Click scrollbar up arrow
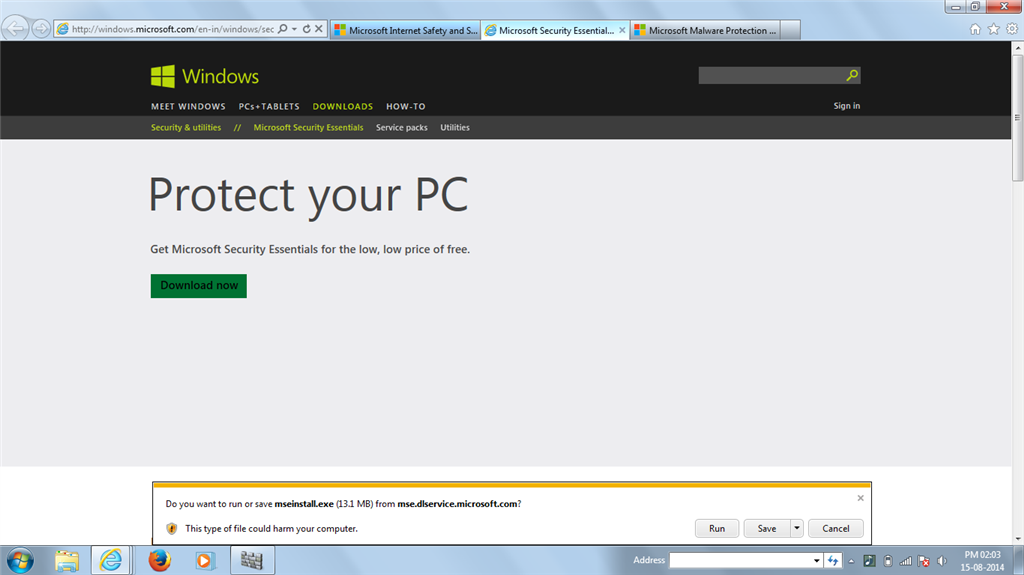Screen dimensions: 1024x575 coord(1017,48)
